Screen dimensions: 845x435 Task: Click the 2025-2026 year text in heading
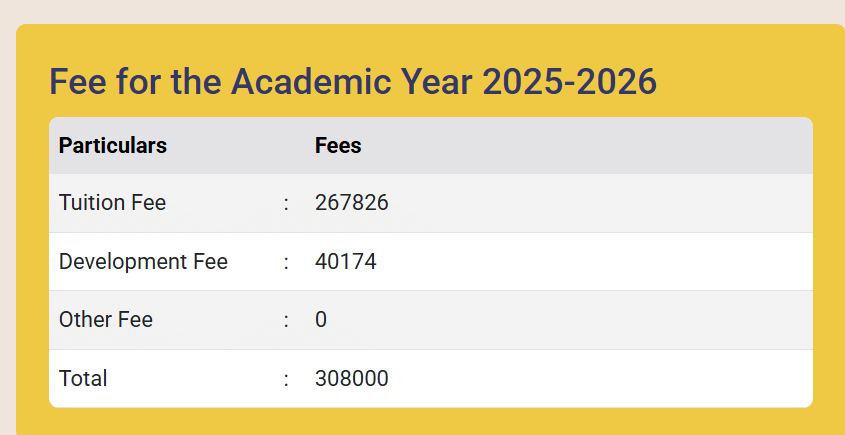[x=569, y=82]
